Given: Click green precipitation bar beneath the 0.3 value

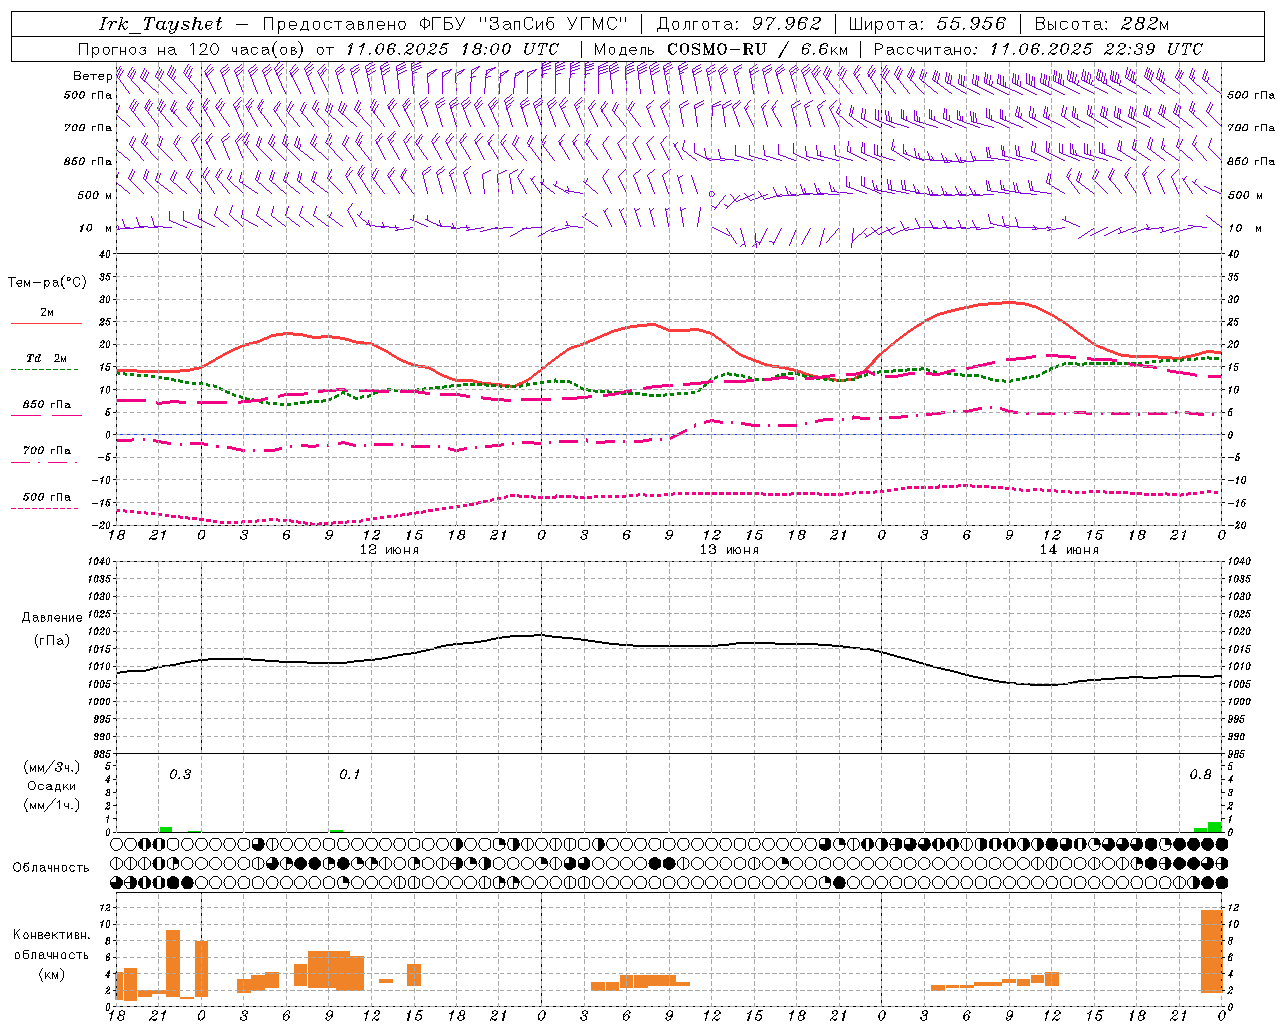Looking at the screenshot, I should 166,829.
